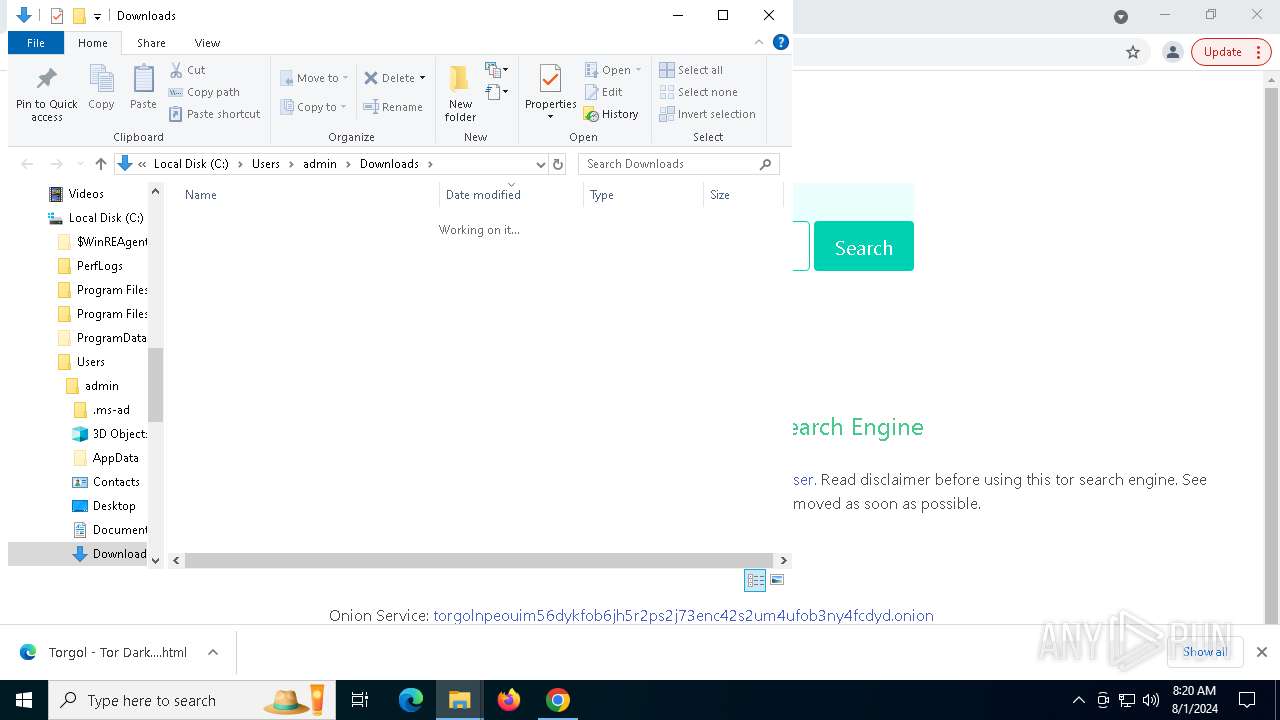This screenshot has height=720, width=1280.
Task: Bookmark the page with the star icon
Action: pyautogui.click(x=1133, y=52)
